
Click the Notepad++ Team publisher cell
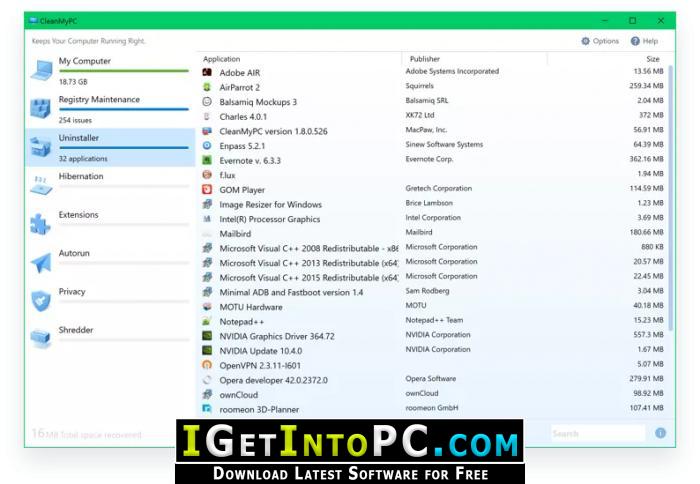[x=434, y=320]
